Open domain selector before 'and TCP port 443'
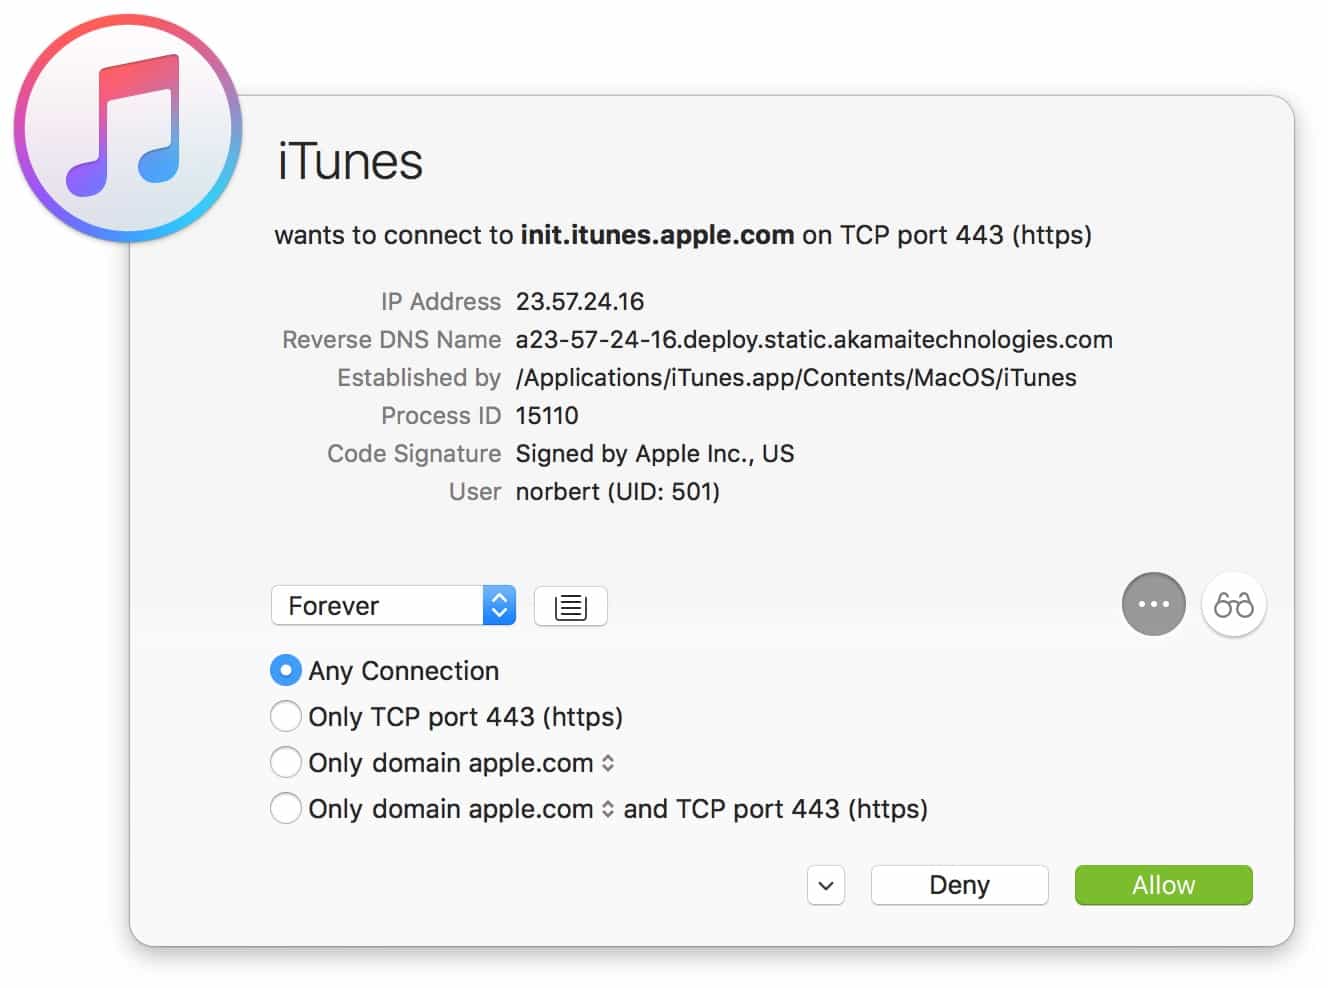Viewport: 1328px width, 988px height. click(x=608, y=809)
